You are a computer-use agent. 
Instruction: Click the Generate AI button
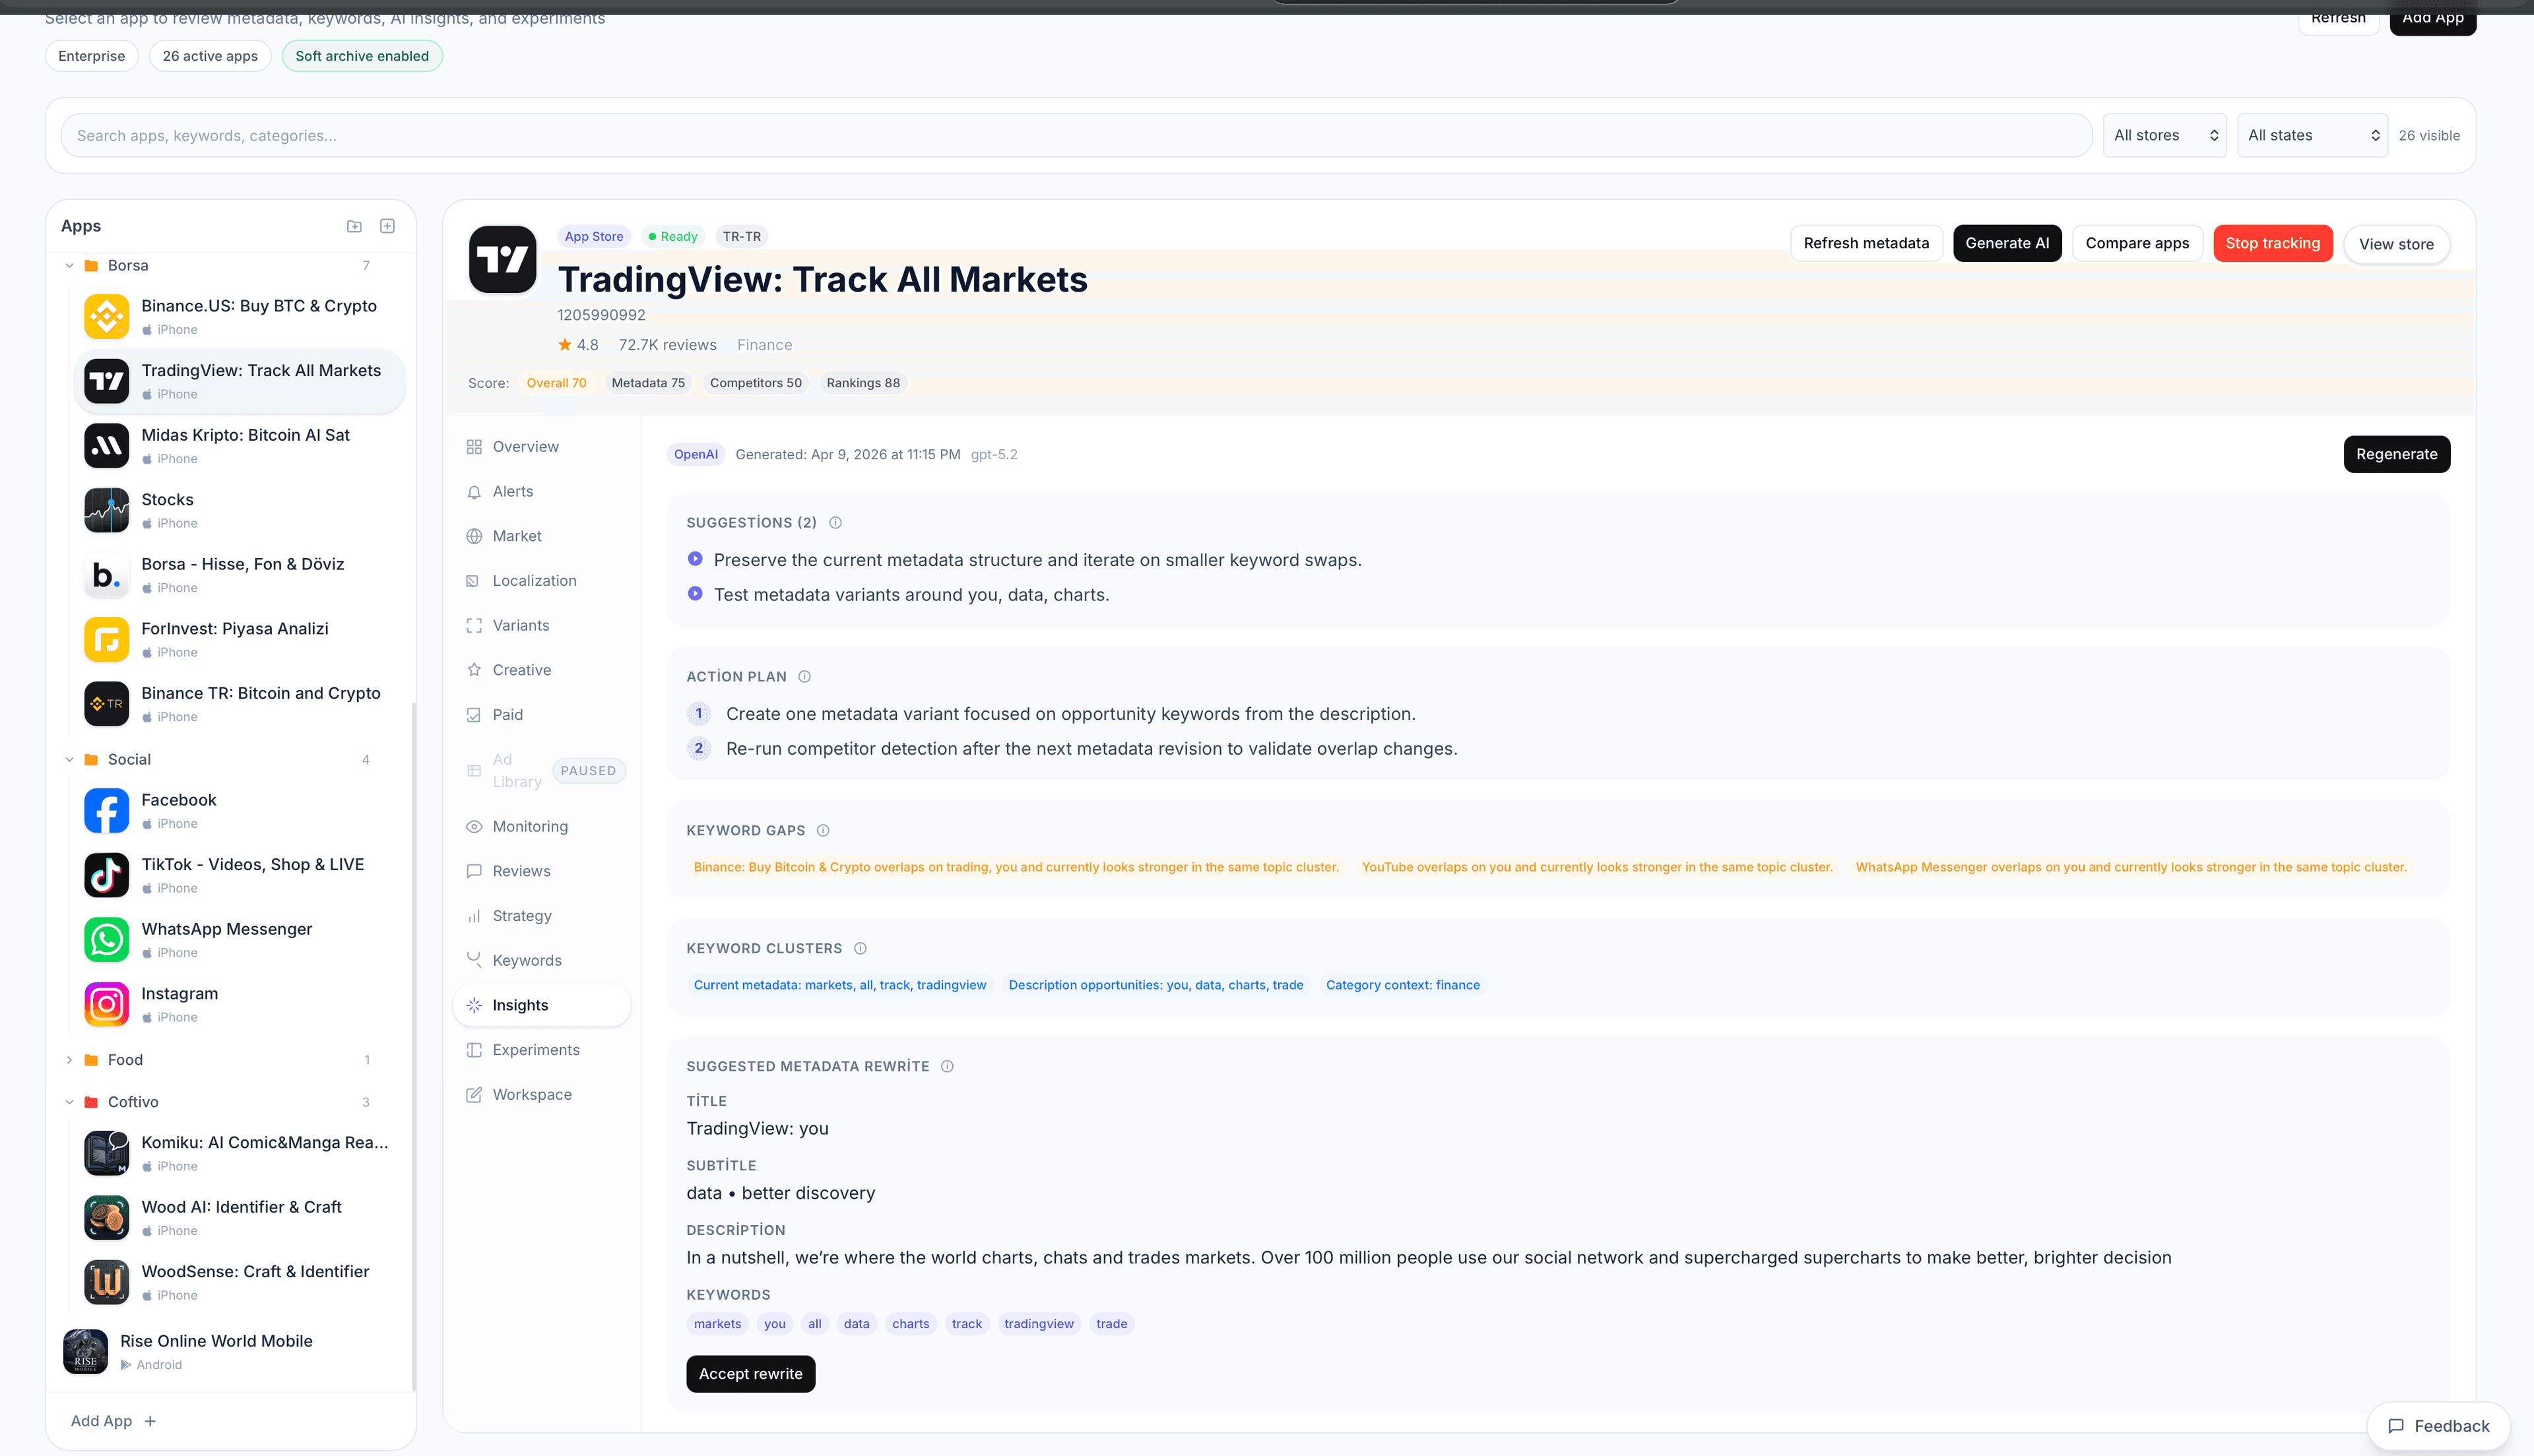click(x=2007, y=243)
